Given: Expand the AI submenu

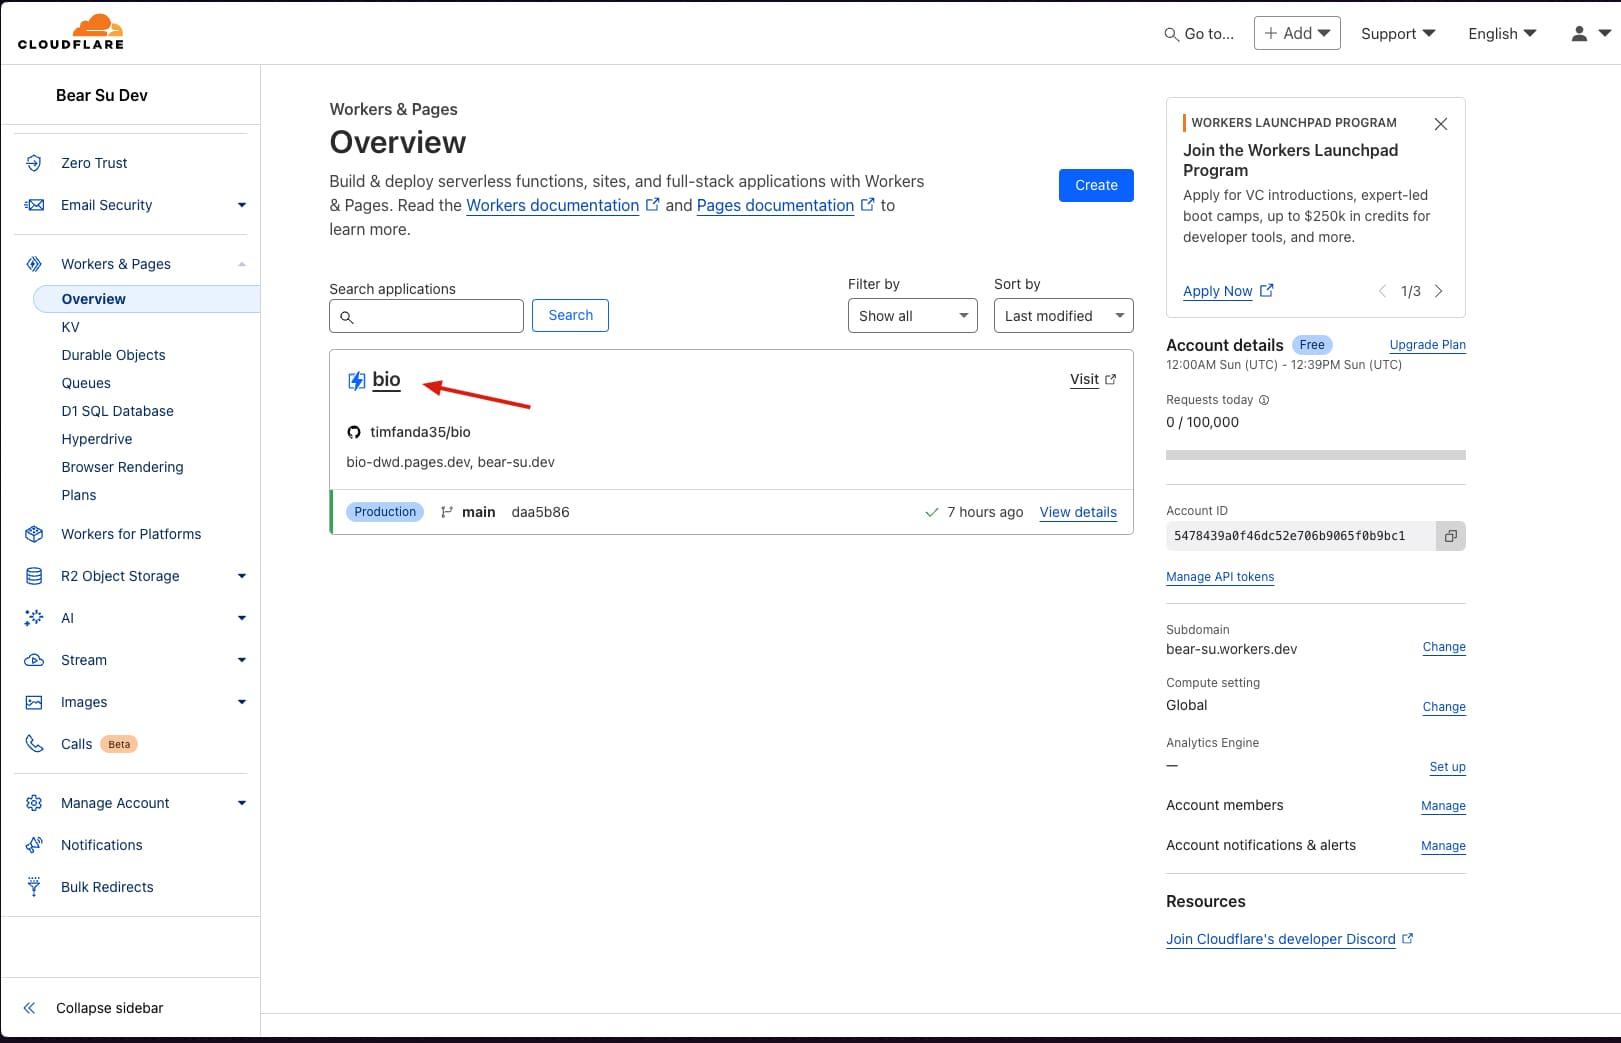Looking at the screenshot, I should pos(241,618).
